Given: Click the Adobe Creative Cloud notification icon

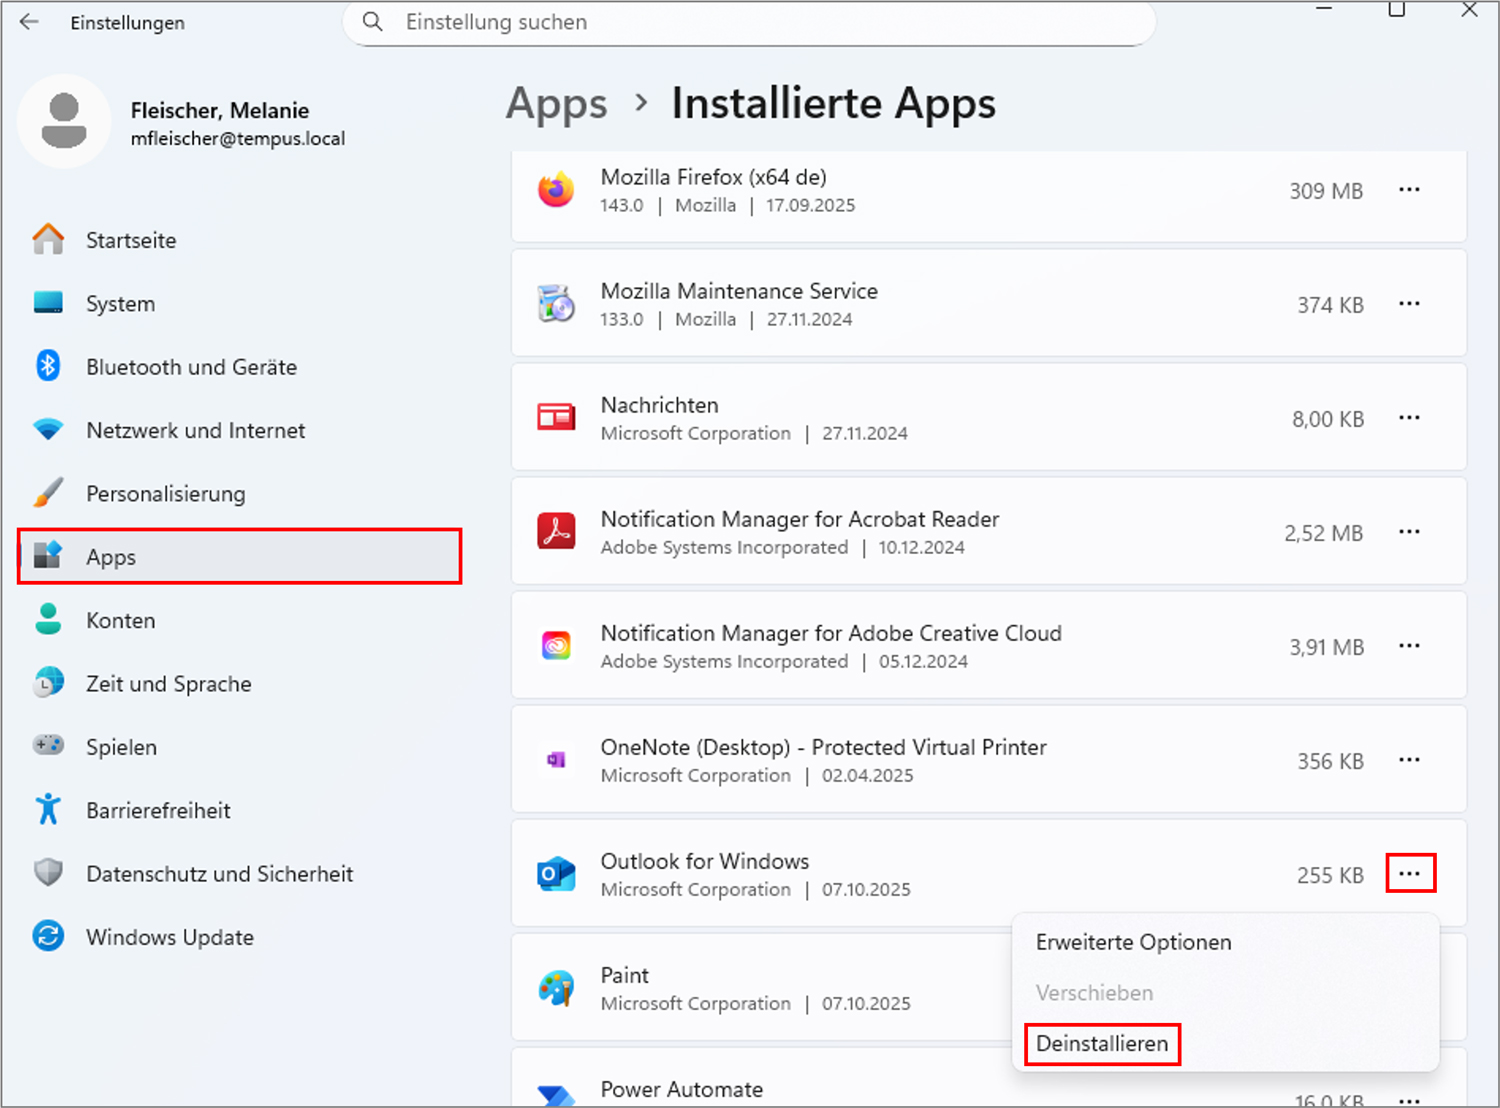Looking at the screenshot, I should pyautogui.click(x=556, y=646).
